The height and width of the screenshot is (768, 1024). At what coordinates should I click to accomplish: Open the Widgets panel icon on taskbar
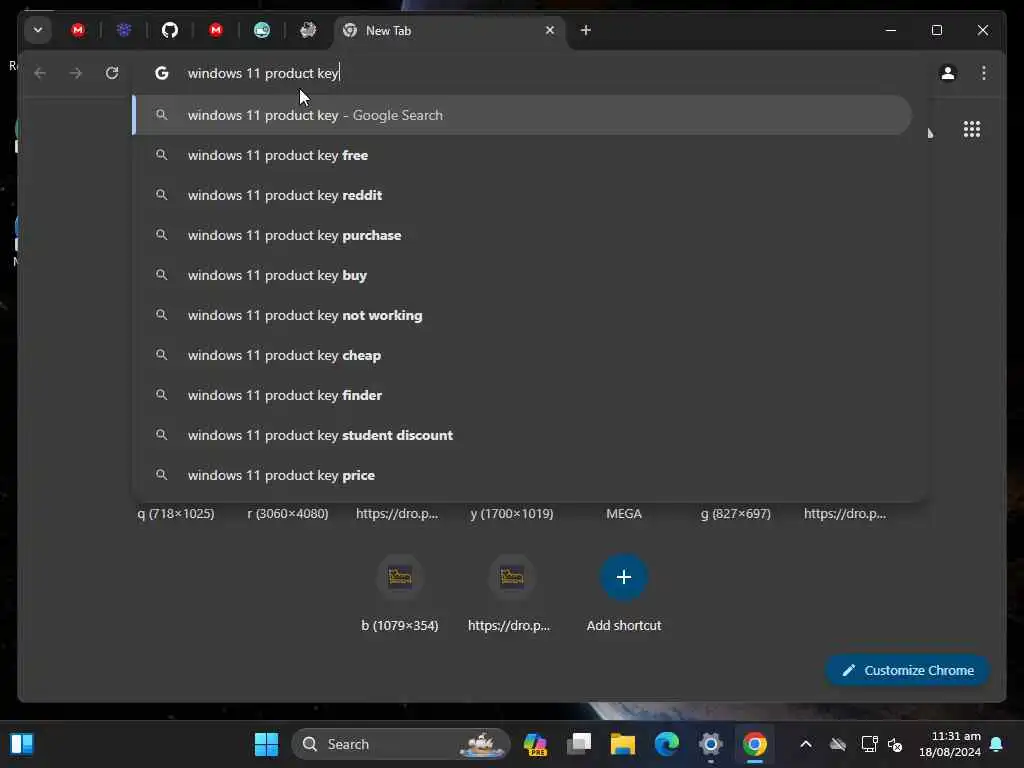coord(22,744)
